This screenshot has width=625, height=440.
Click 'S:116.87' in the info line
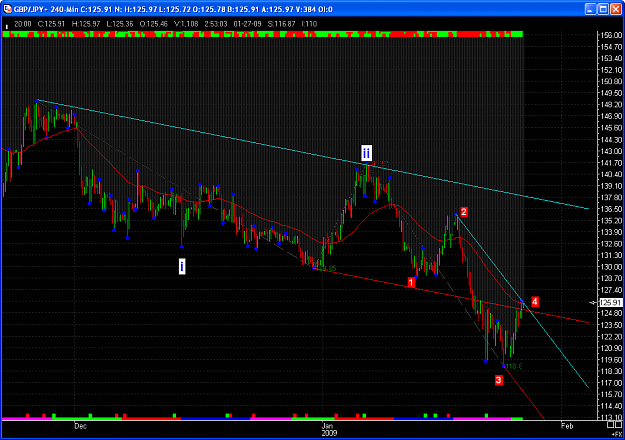281,24
